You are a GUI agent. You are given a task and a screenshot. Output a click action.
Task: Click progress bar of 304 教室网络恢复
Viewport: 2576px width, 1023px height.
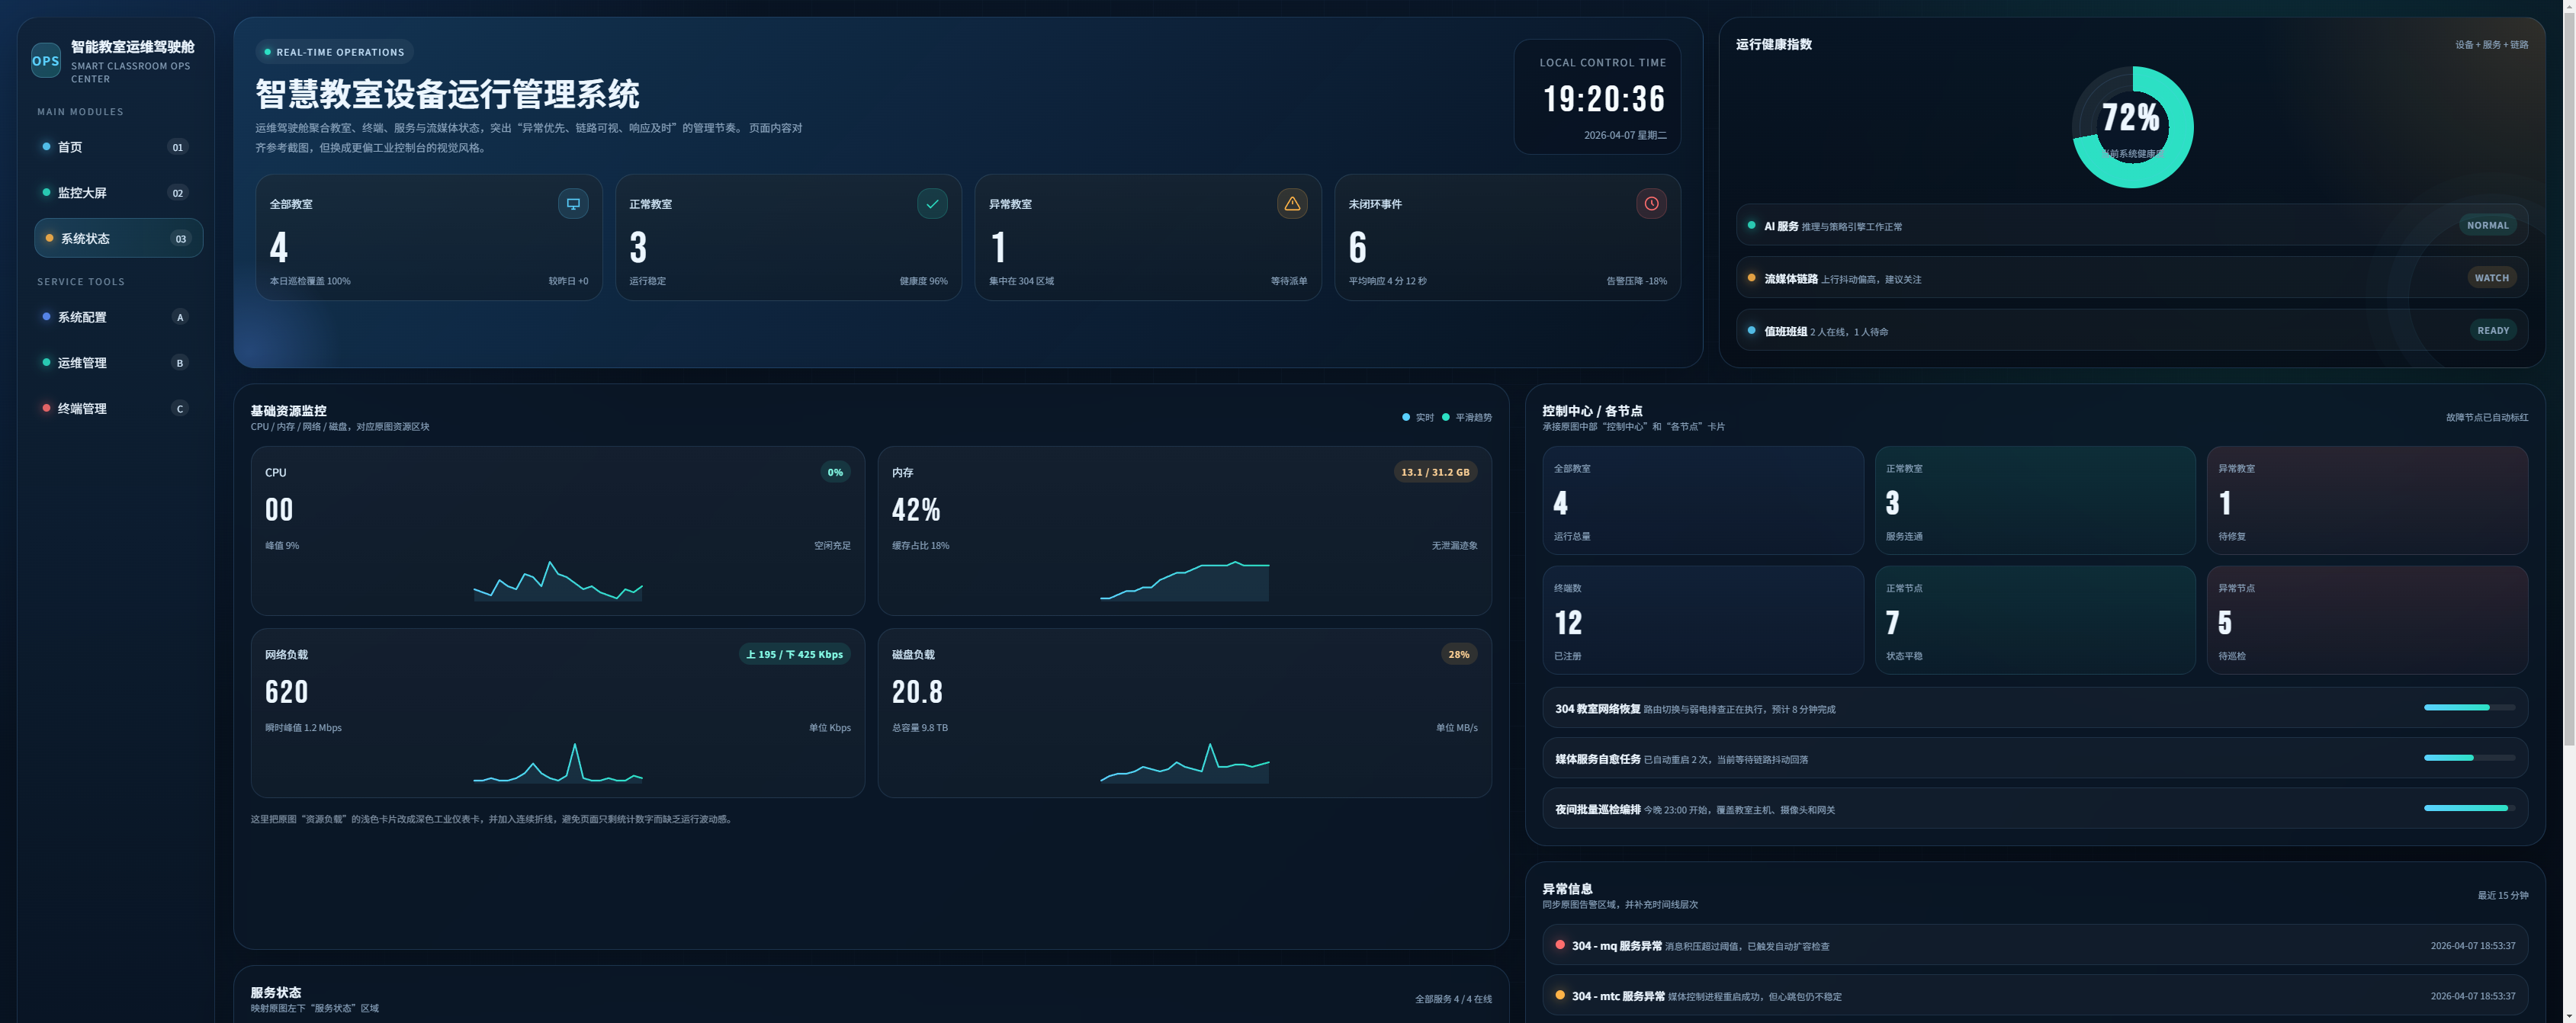2469,708
